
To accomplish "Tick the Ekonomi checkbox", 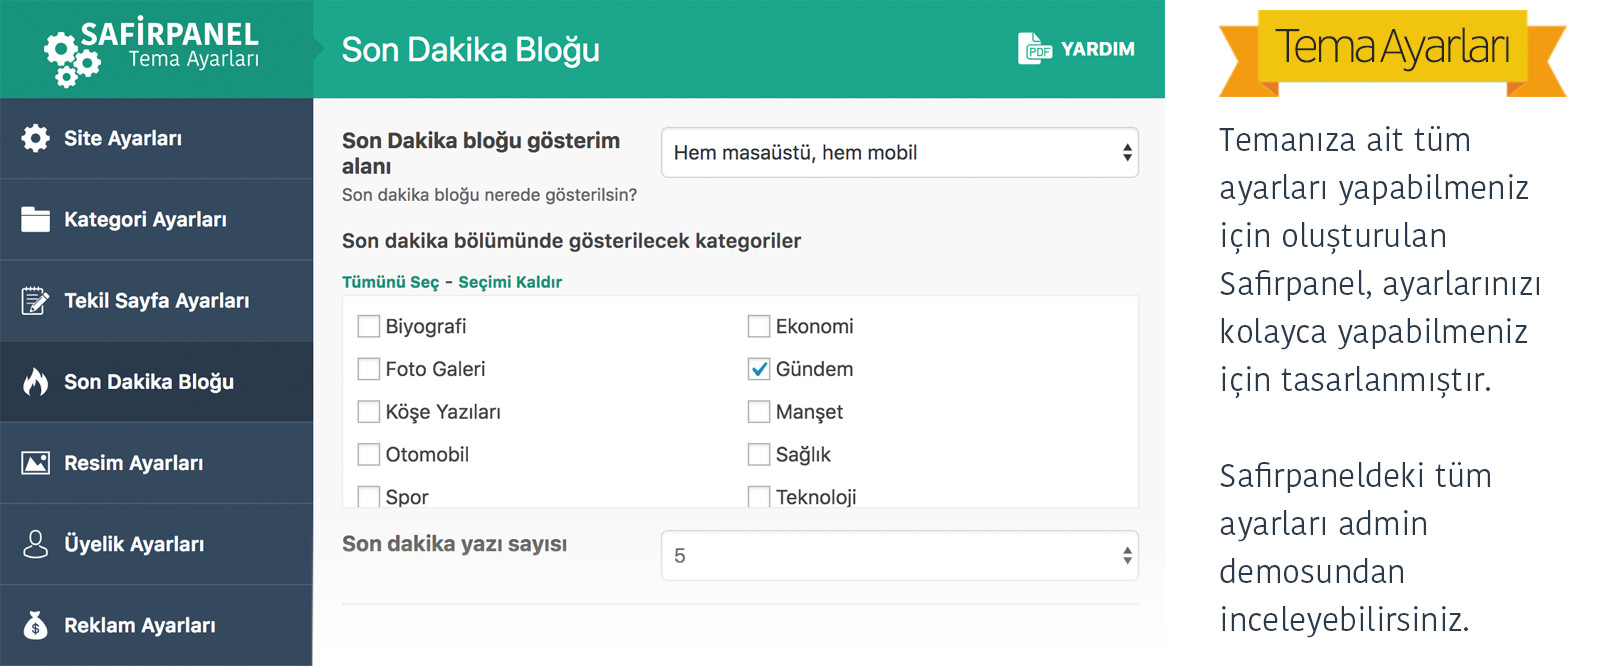I will pyautogui.click(x=759, y=326).
